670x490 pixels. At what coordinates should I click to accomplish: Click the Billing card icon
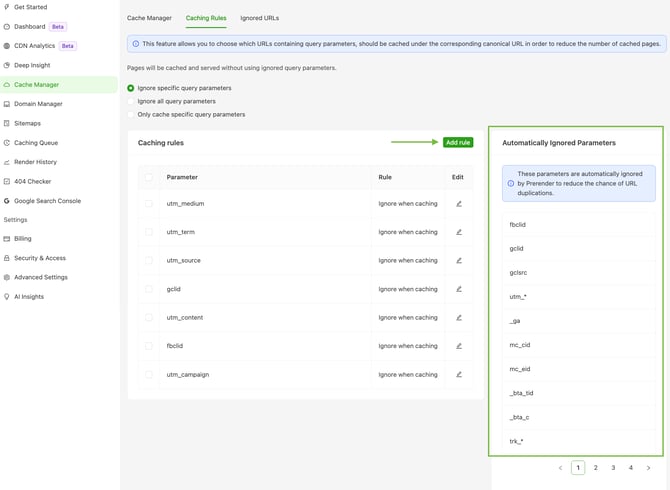(6, 239)
